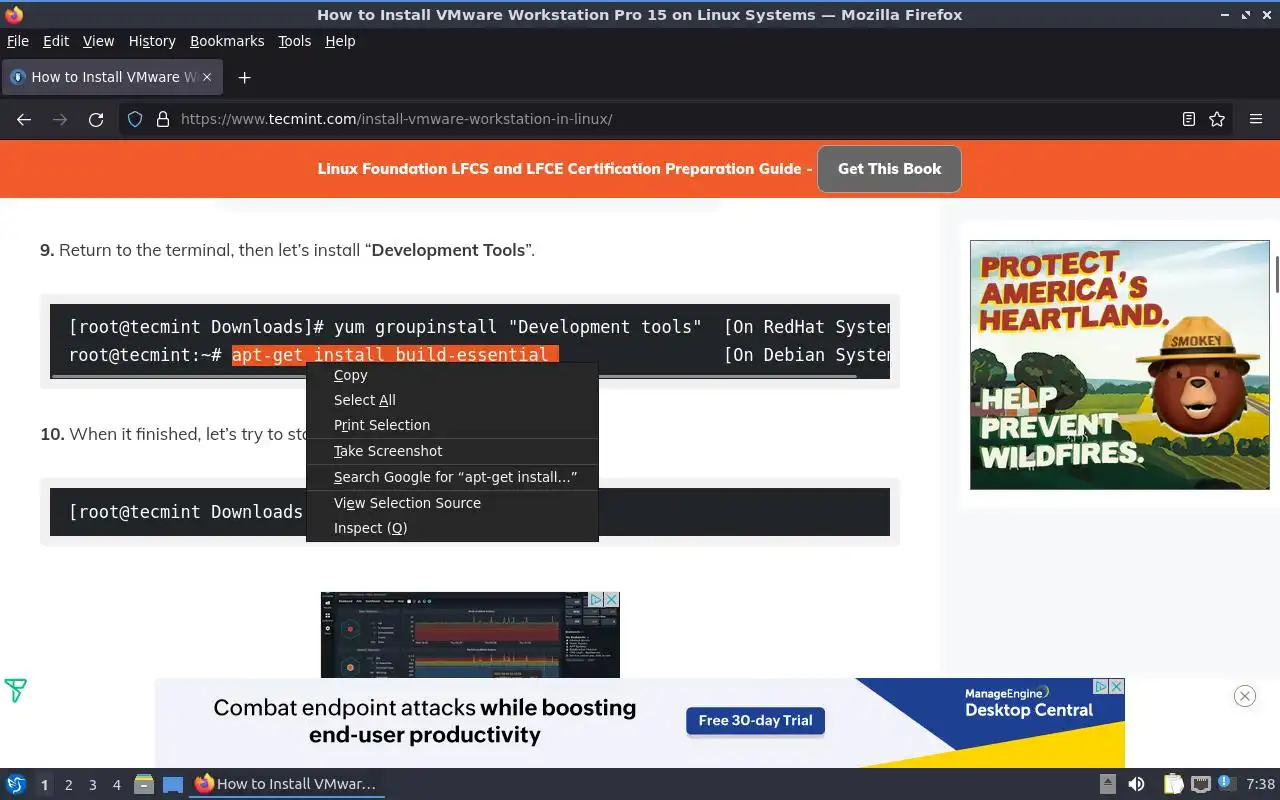This screenshot has width=1280, height=800.
Task: Select virtual desktop 1 in the pager
Action: (x=44, y=785)
